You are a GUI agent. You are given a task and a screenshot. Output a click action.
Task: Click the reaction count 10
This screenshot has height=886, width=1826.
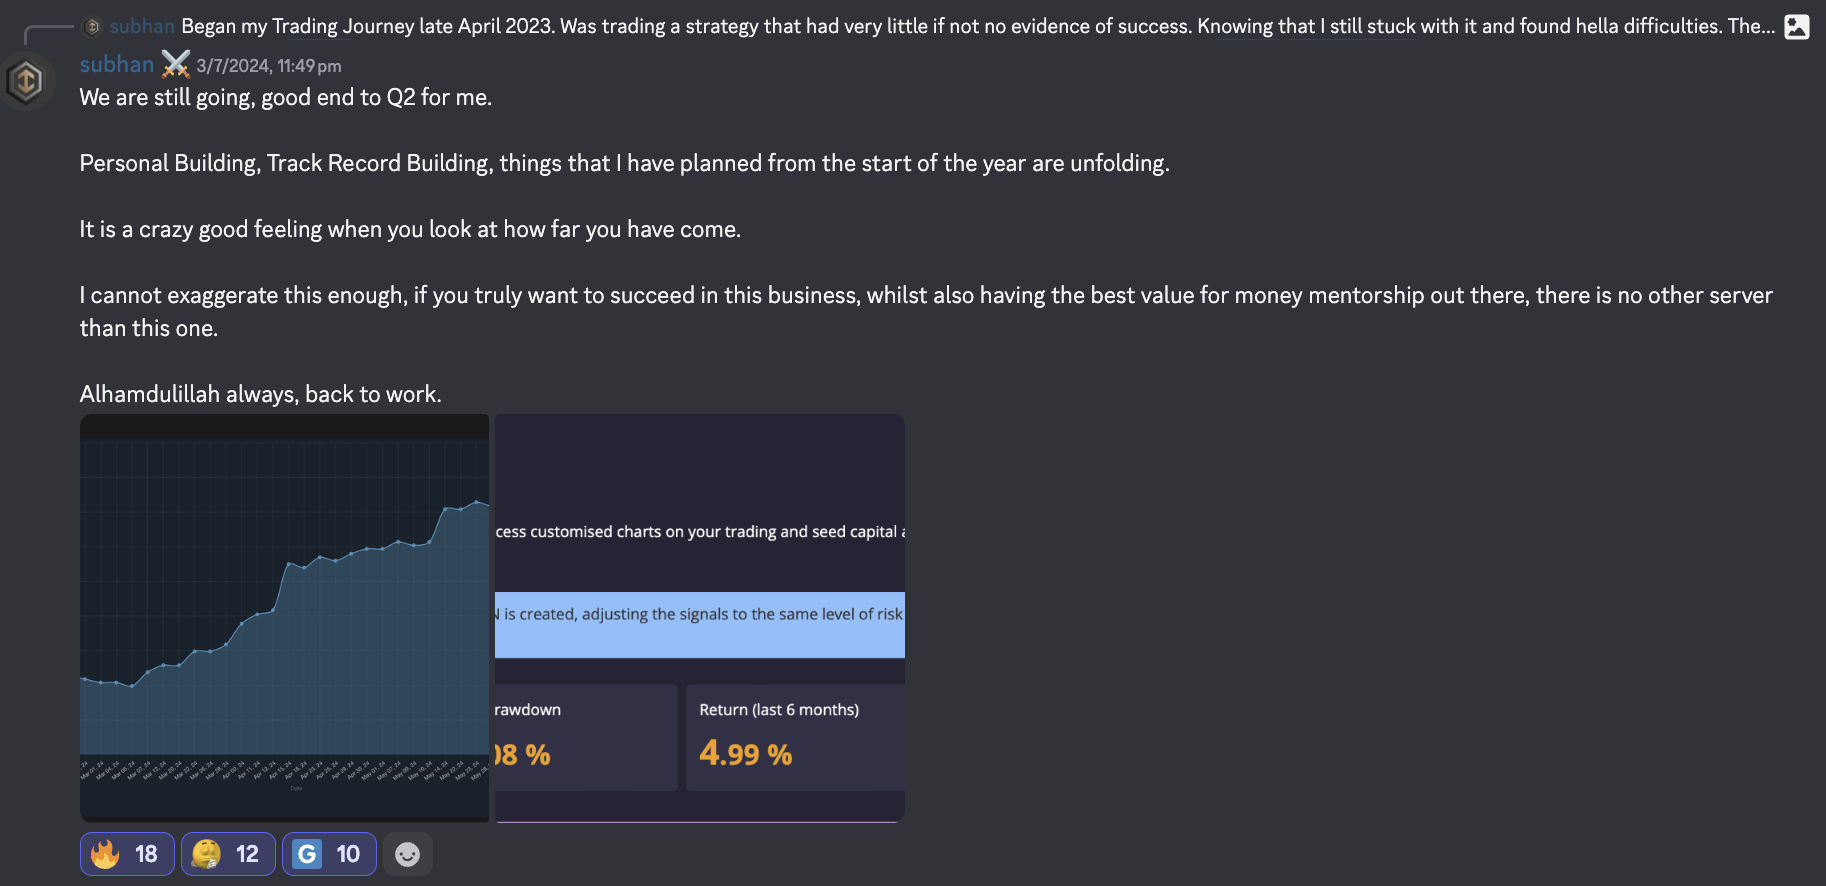tap(348, 854)
